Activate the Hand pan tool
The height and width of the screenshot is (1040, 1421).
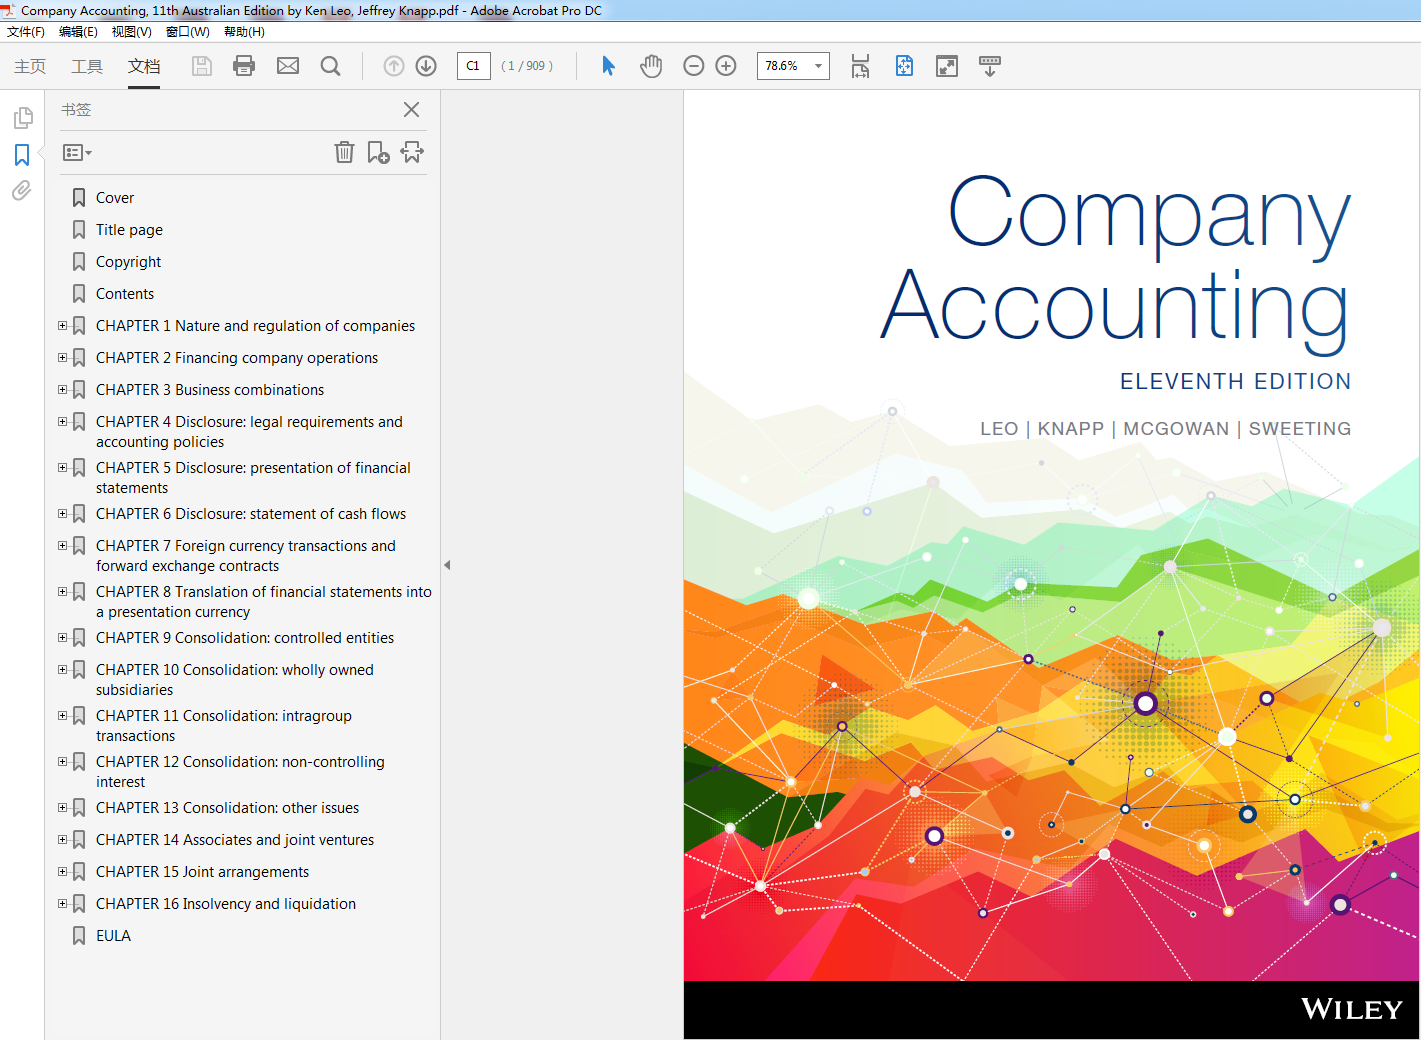click(651, 66)
